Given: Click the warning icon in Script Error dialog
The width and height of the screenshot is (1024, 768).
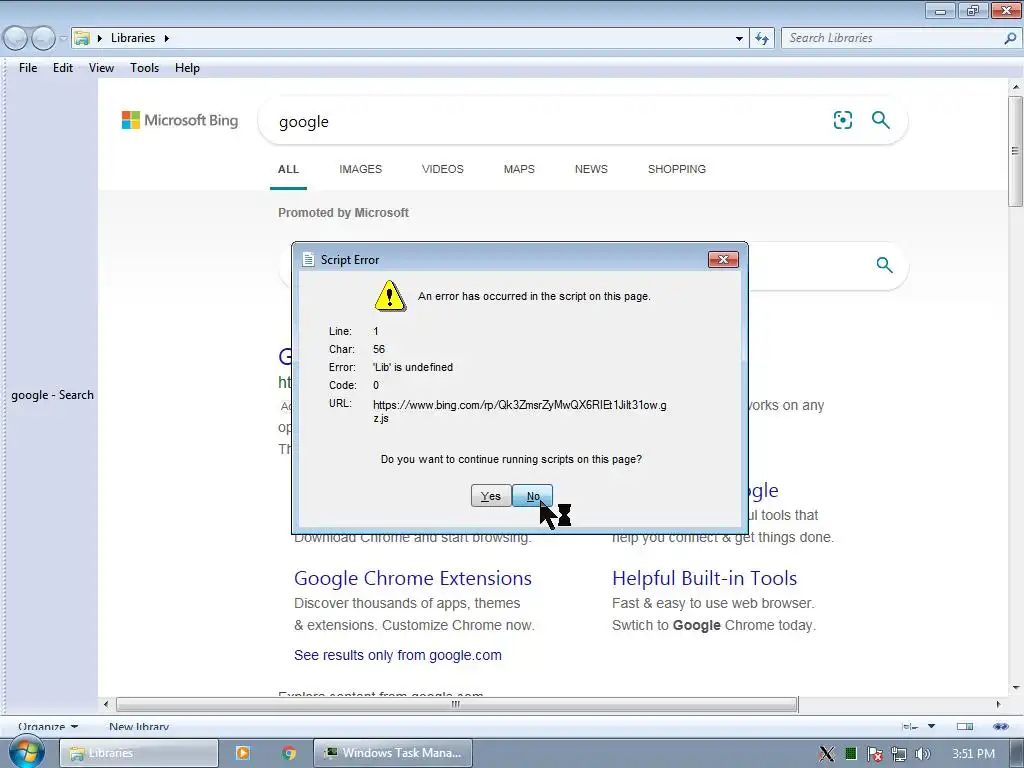Looking at the screenshot, I should (390, 296).
